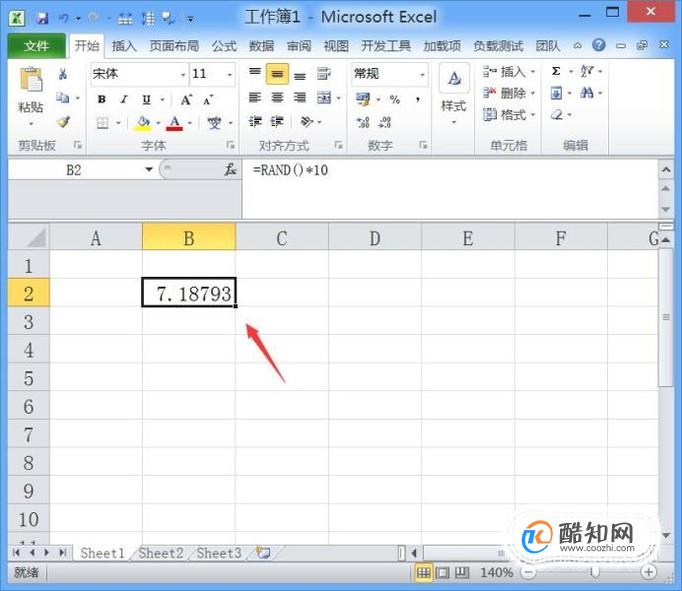Click the text orientation icon
Screen dimensions: 682x591
(307, 122)
